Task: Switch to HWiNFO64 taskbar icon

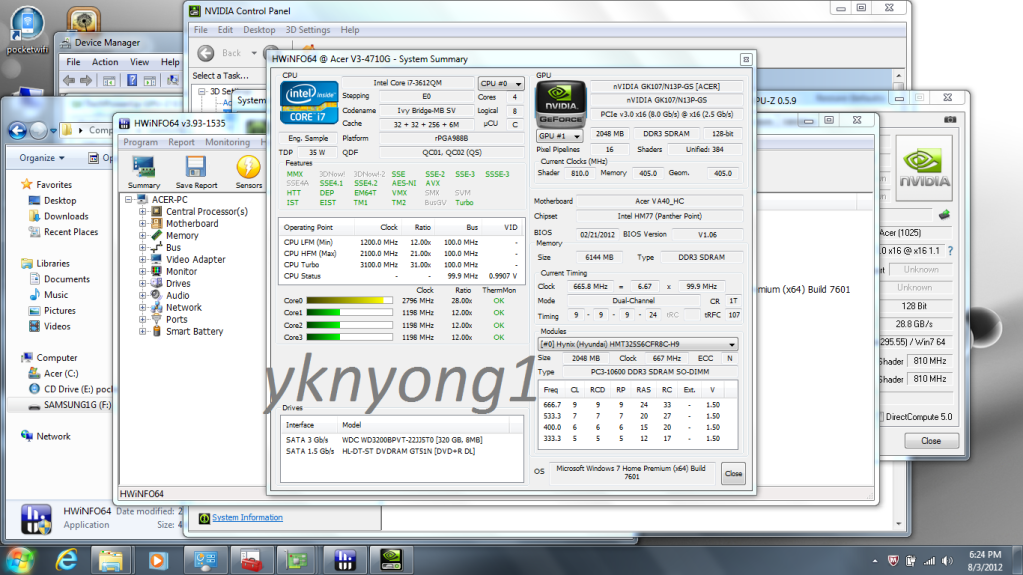Action: pyautogui.click(x=344, y=560)
